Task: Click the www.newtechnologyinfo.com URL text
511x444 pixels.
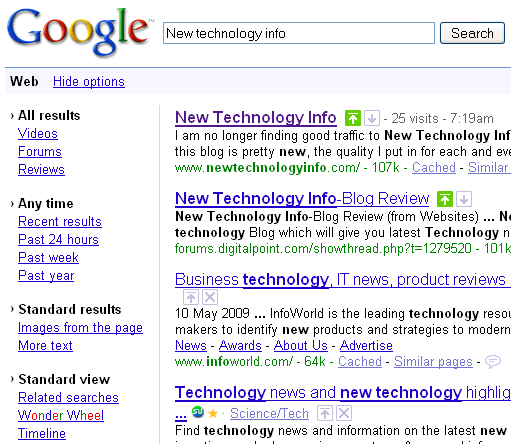Action: 267,167
